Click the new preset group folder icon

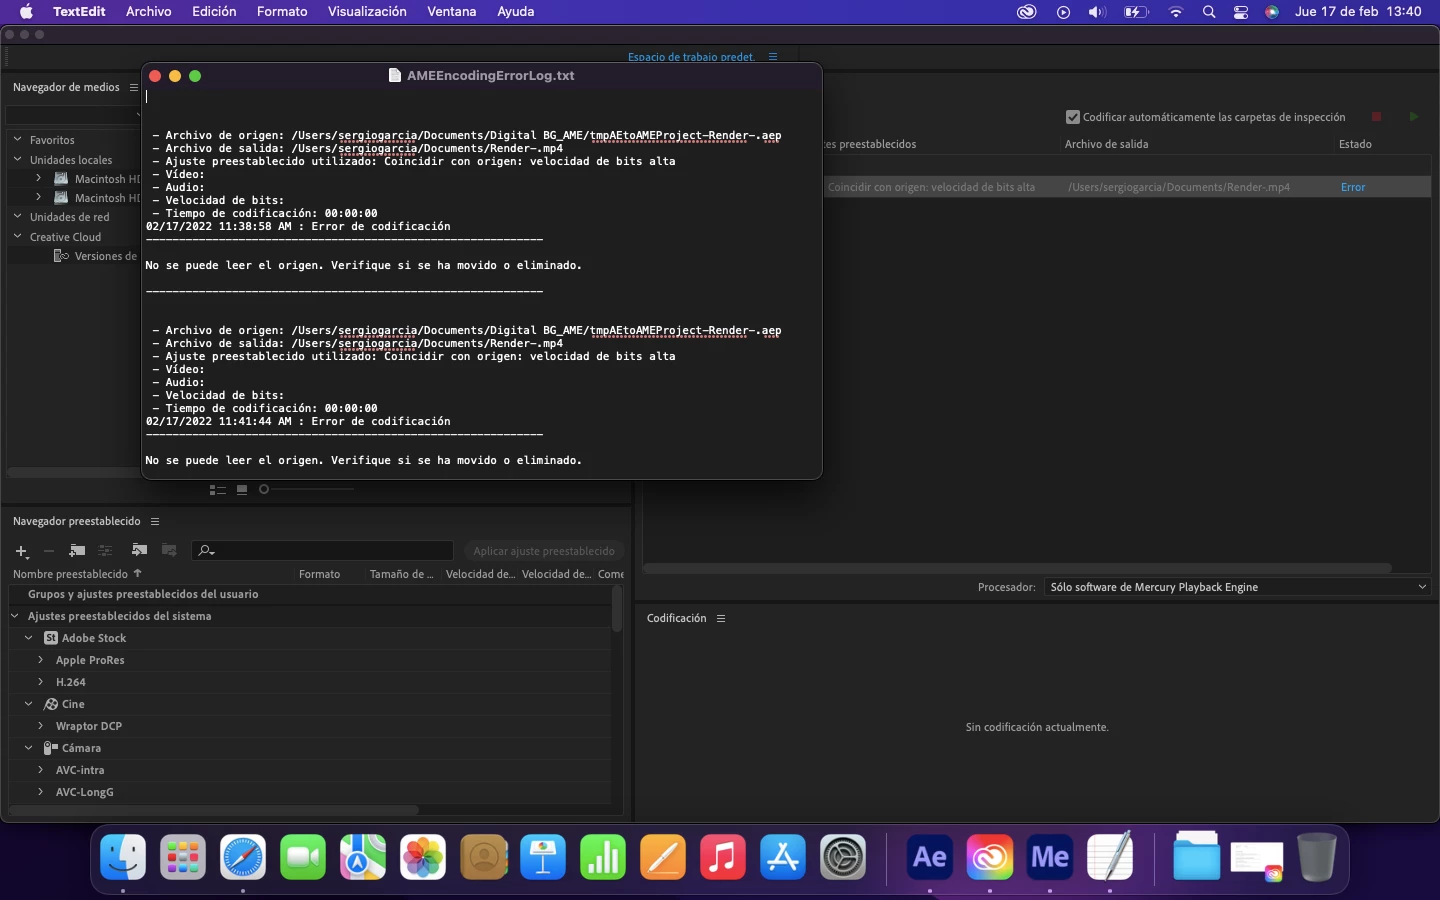[x=77, y=551]
